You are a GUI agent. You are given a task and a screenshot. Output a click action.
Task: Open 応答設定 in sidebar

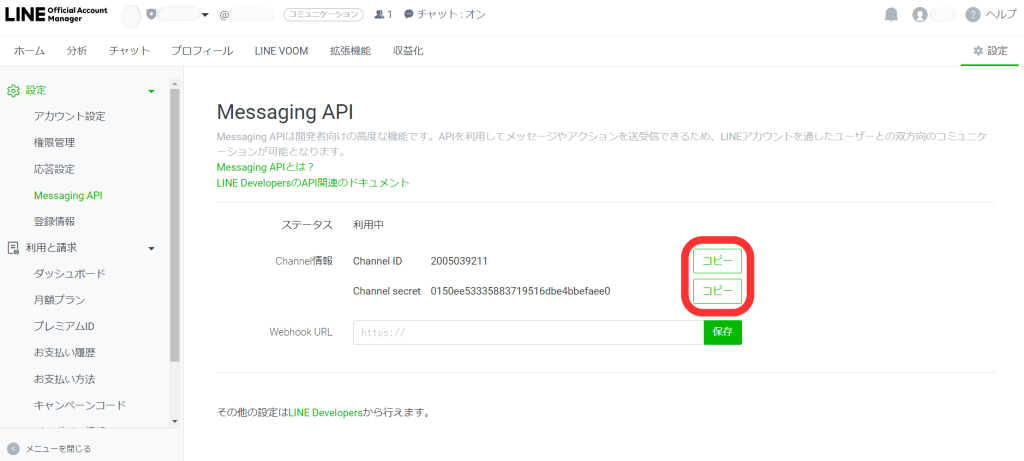(54, 169)
